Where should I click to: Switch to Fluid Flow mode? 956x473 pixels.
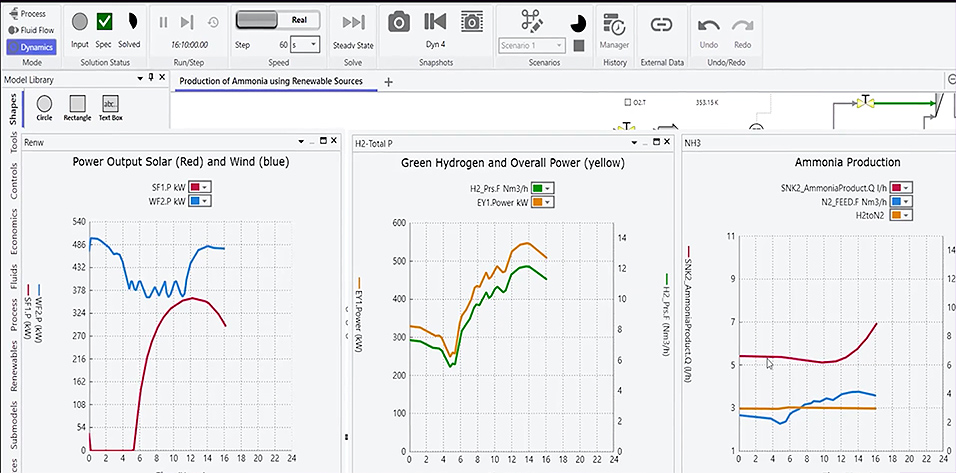tap(32, 29)
